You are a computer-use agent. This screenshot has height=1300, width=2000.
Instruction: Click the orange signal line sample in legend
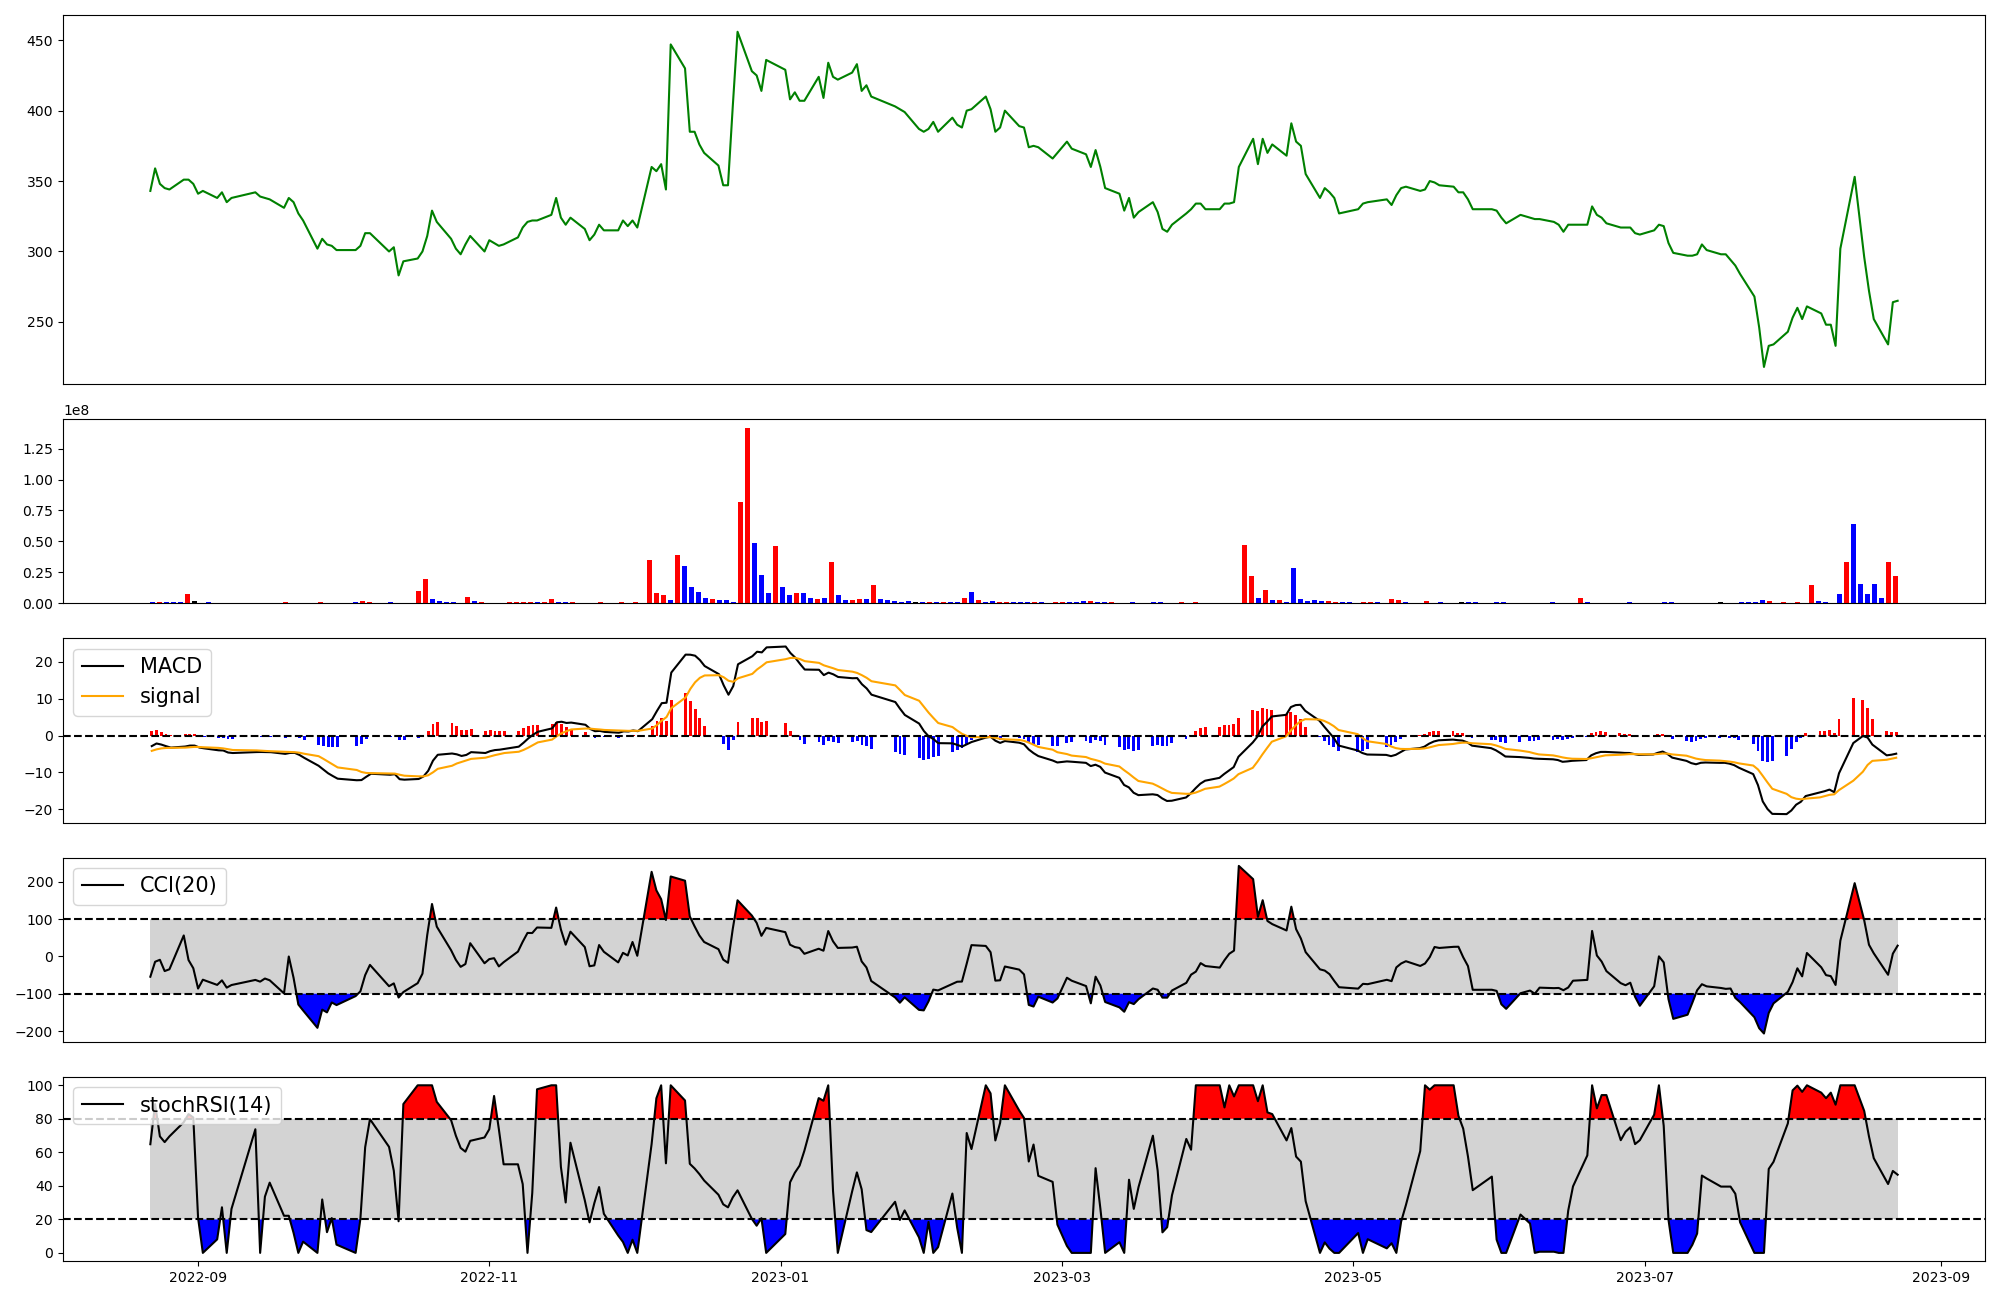(102, 696)
